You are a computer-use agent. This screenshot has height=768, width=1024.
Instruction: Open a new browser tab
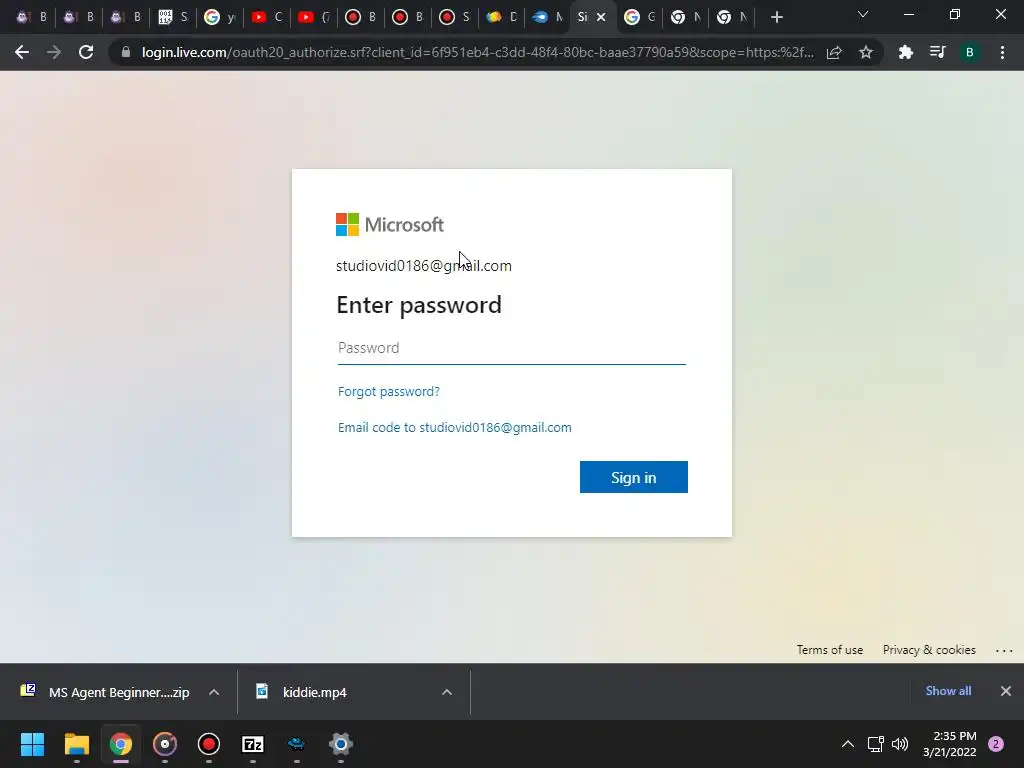[776, 17]
